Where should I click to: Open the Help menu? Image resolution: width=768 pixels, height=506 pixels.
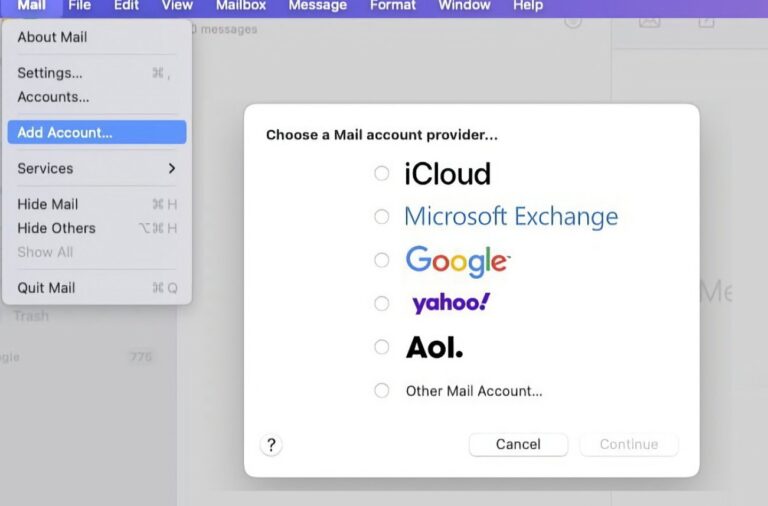pyautogui.click(x=528, y=6)
